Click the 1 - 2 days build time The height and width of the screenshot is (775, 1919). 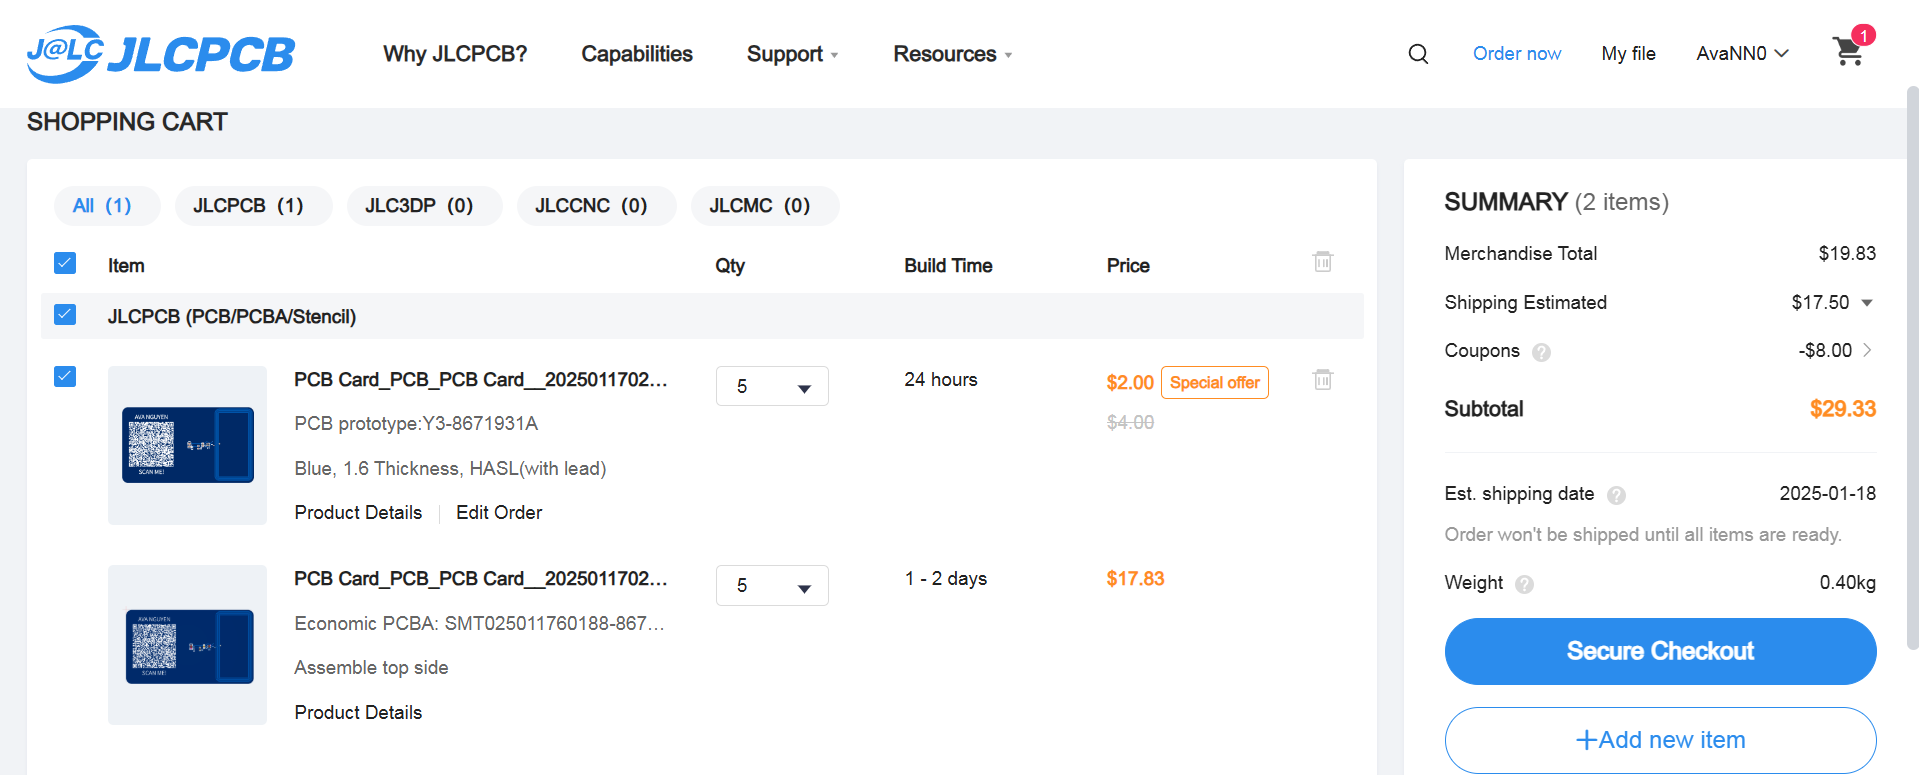click(x=946, y=579)
